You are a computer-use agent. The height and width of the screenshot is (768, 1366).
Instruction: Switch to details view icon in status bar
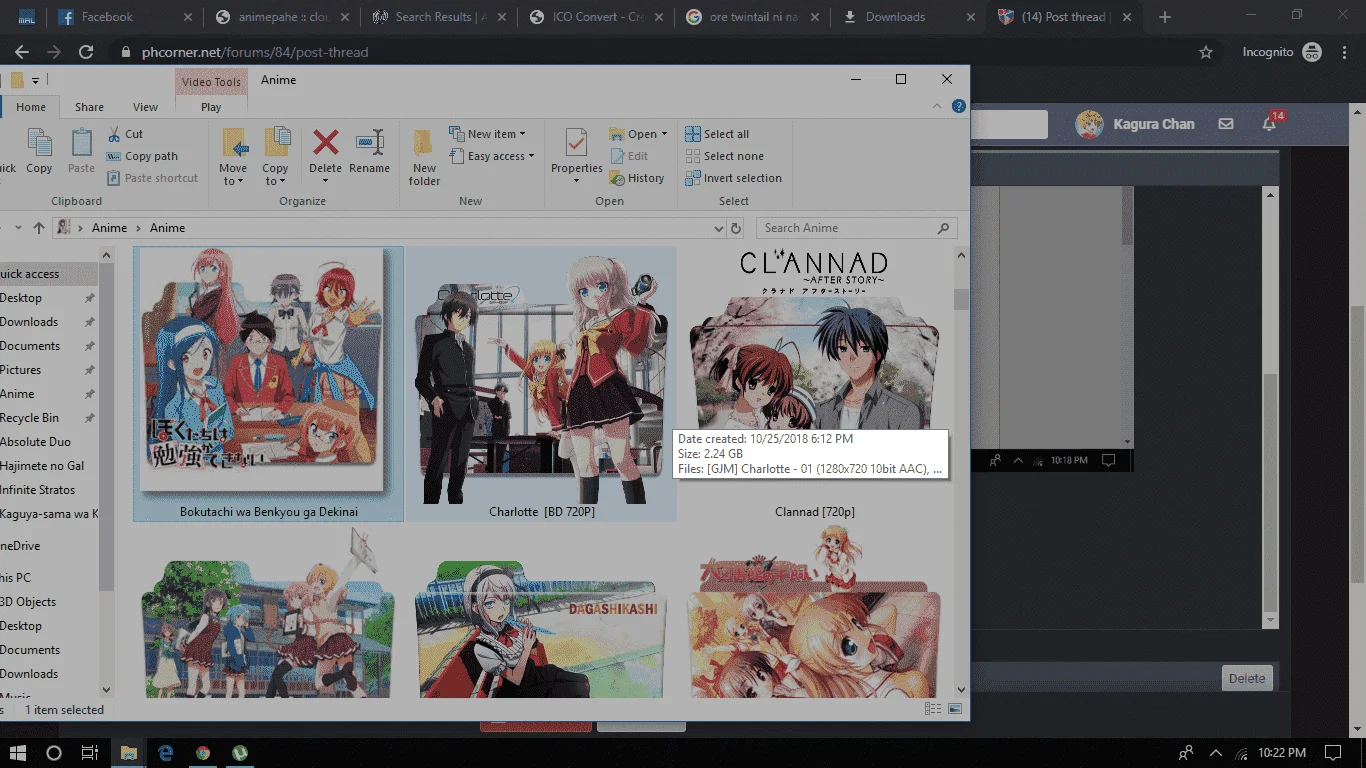(932, 709)
